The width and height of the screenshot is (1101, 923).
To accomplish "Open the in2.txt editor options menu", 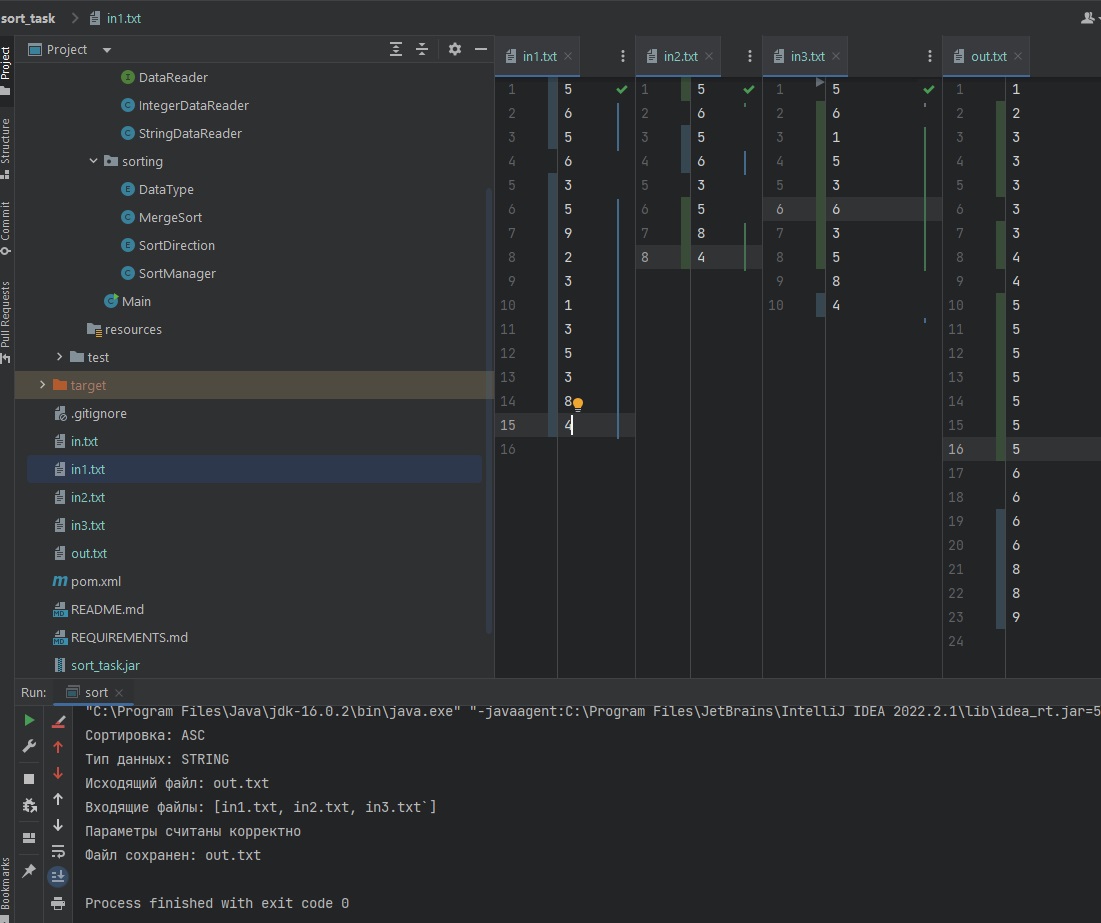I will pyautogui.click(x=750, y=56).
